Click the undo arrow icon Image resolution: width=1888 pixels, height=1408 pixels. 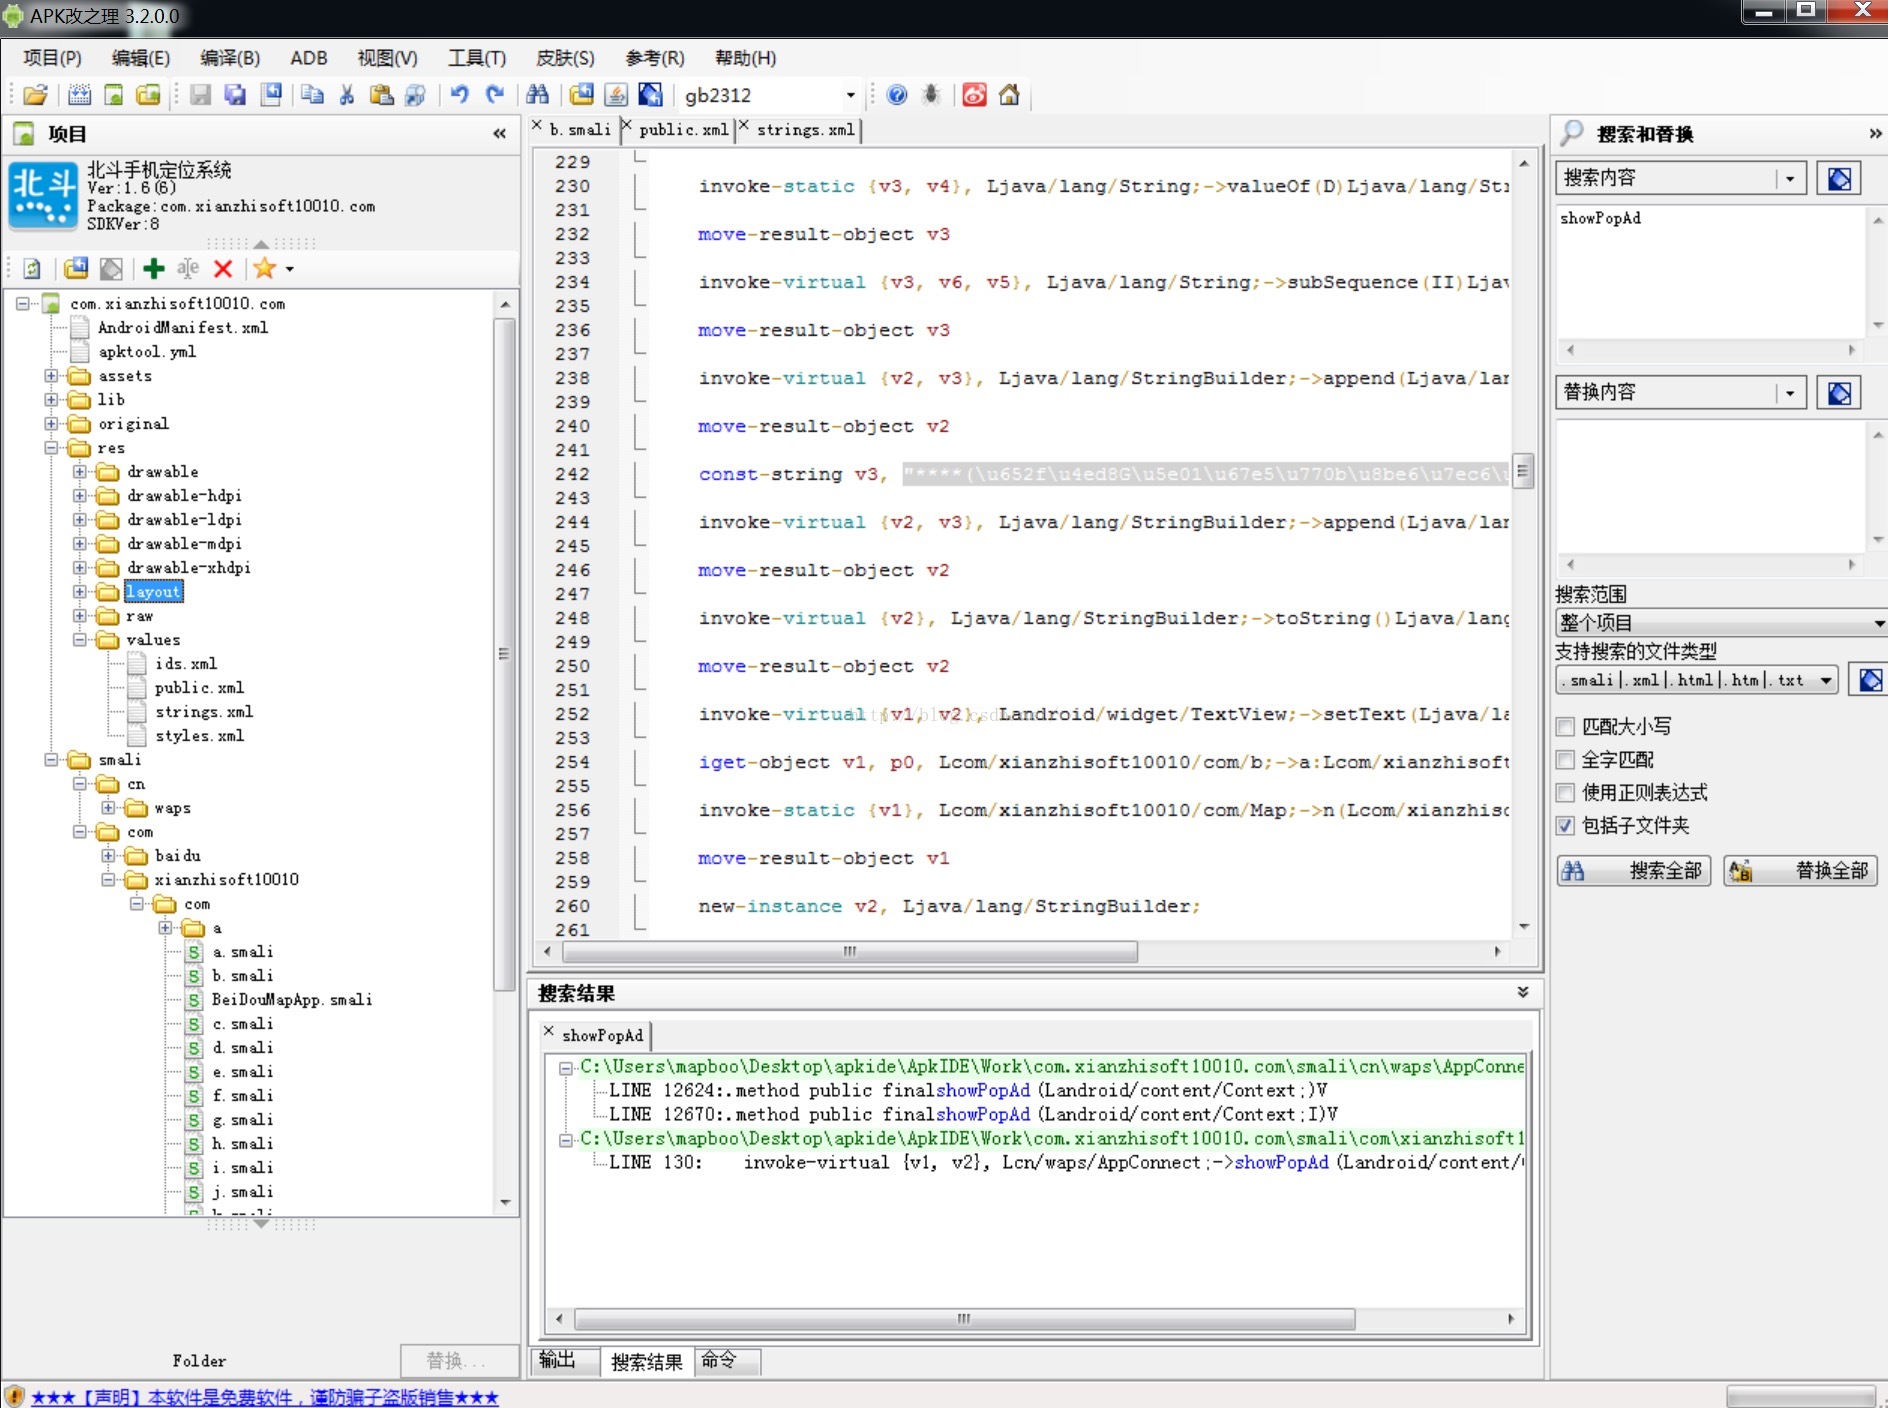coord(459,95)
